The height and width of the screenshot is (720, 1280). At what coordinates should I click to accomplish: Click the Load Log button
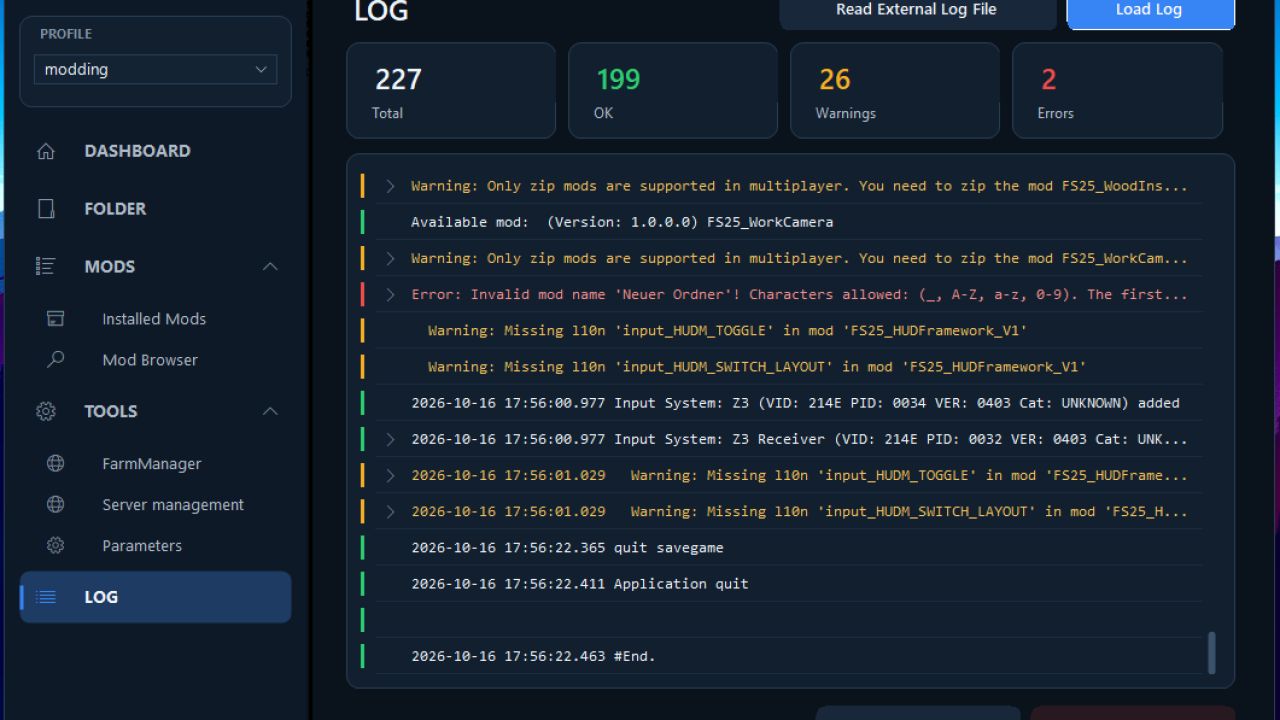(1149, 12)
